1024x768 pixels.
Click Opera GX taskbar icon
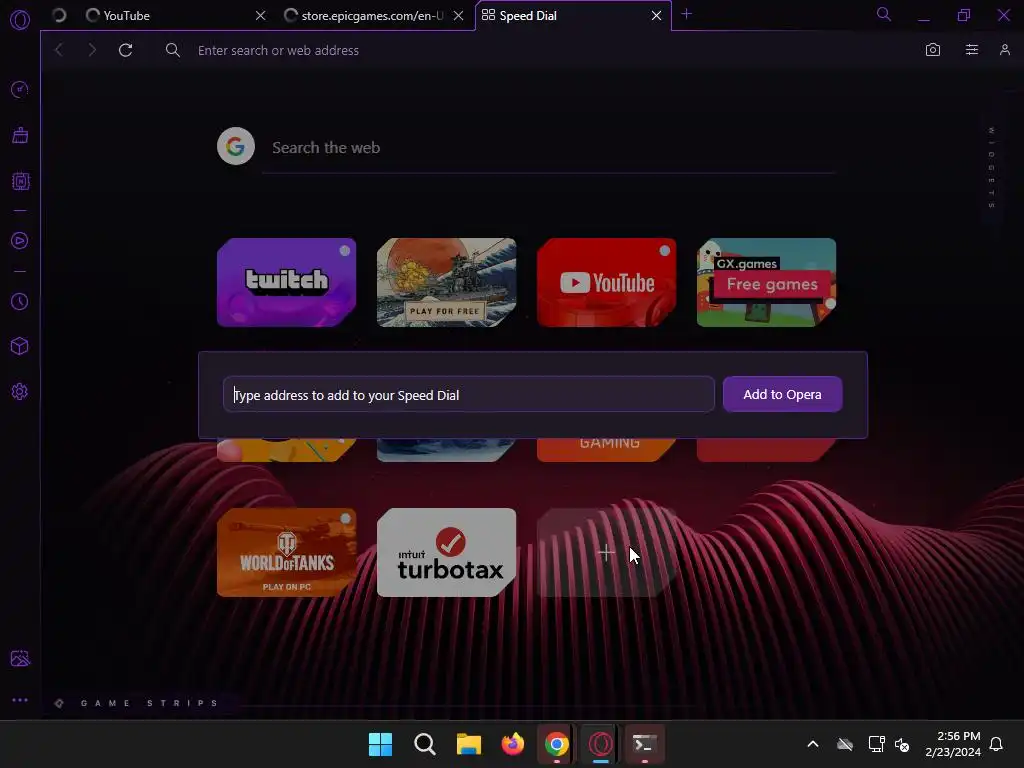click(x=601, y=744)
